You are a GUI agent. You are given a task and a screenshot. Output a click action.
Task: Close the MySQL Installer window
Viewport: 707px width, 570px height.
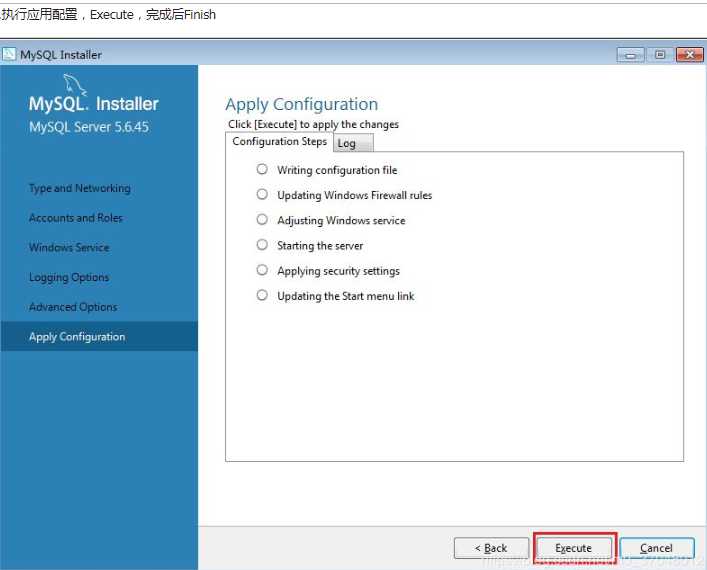[x=690, y=55]
